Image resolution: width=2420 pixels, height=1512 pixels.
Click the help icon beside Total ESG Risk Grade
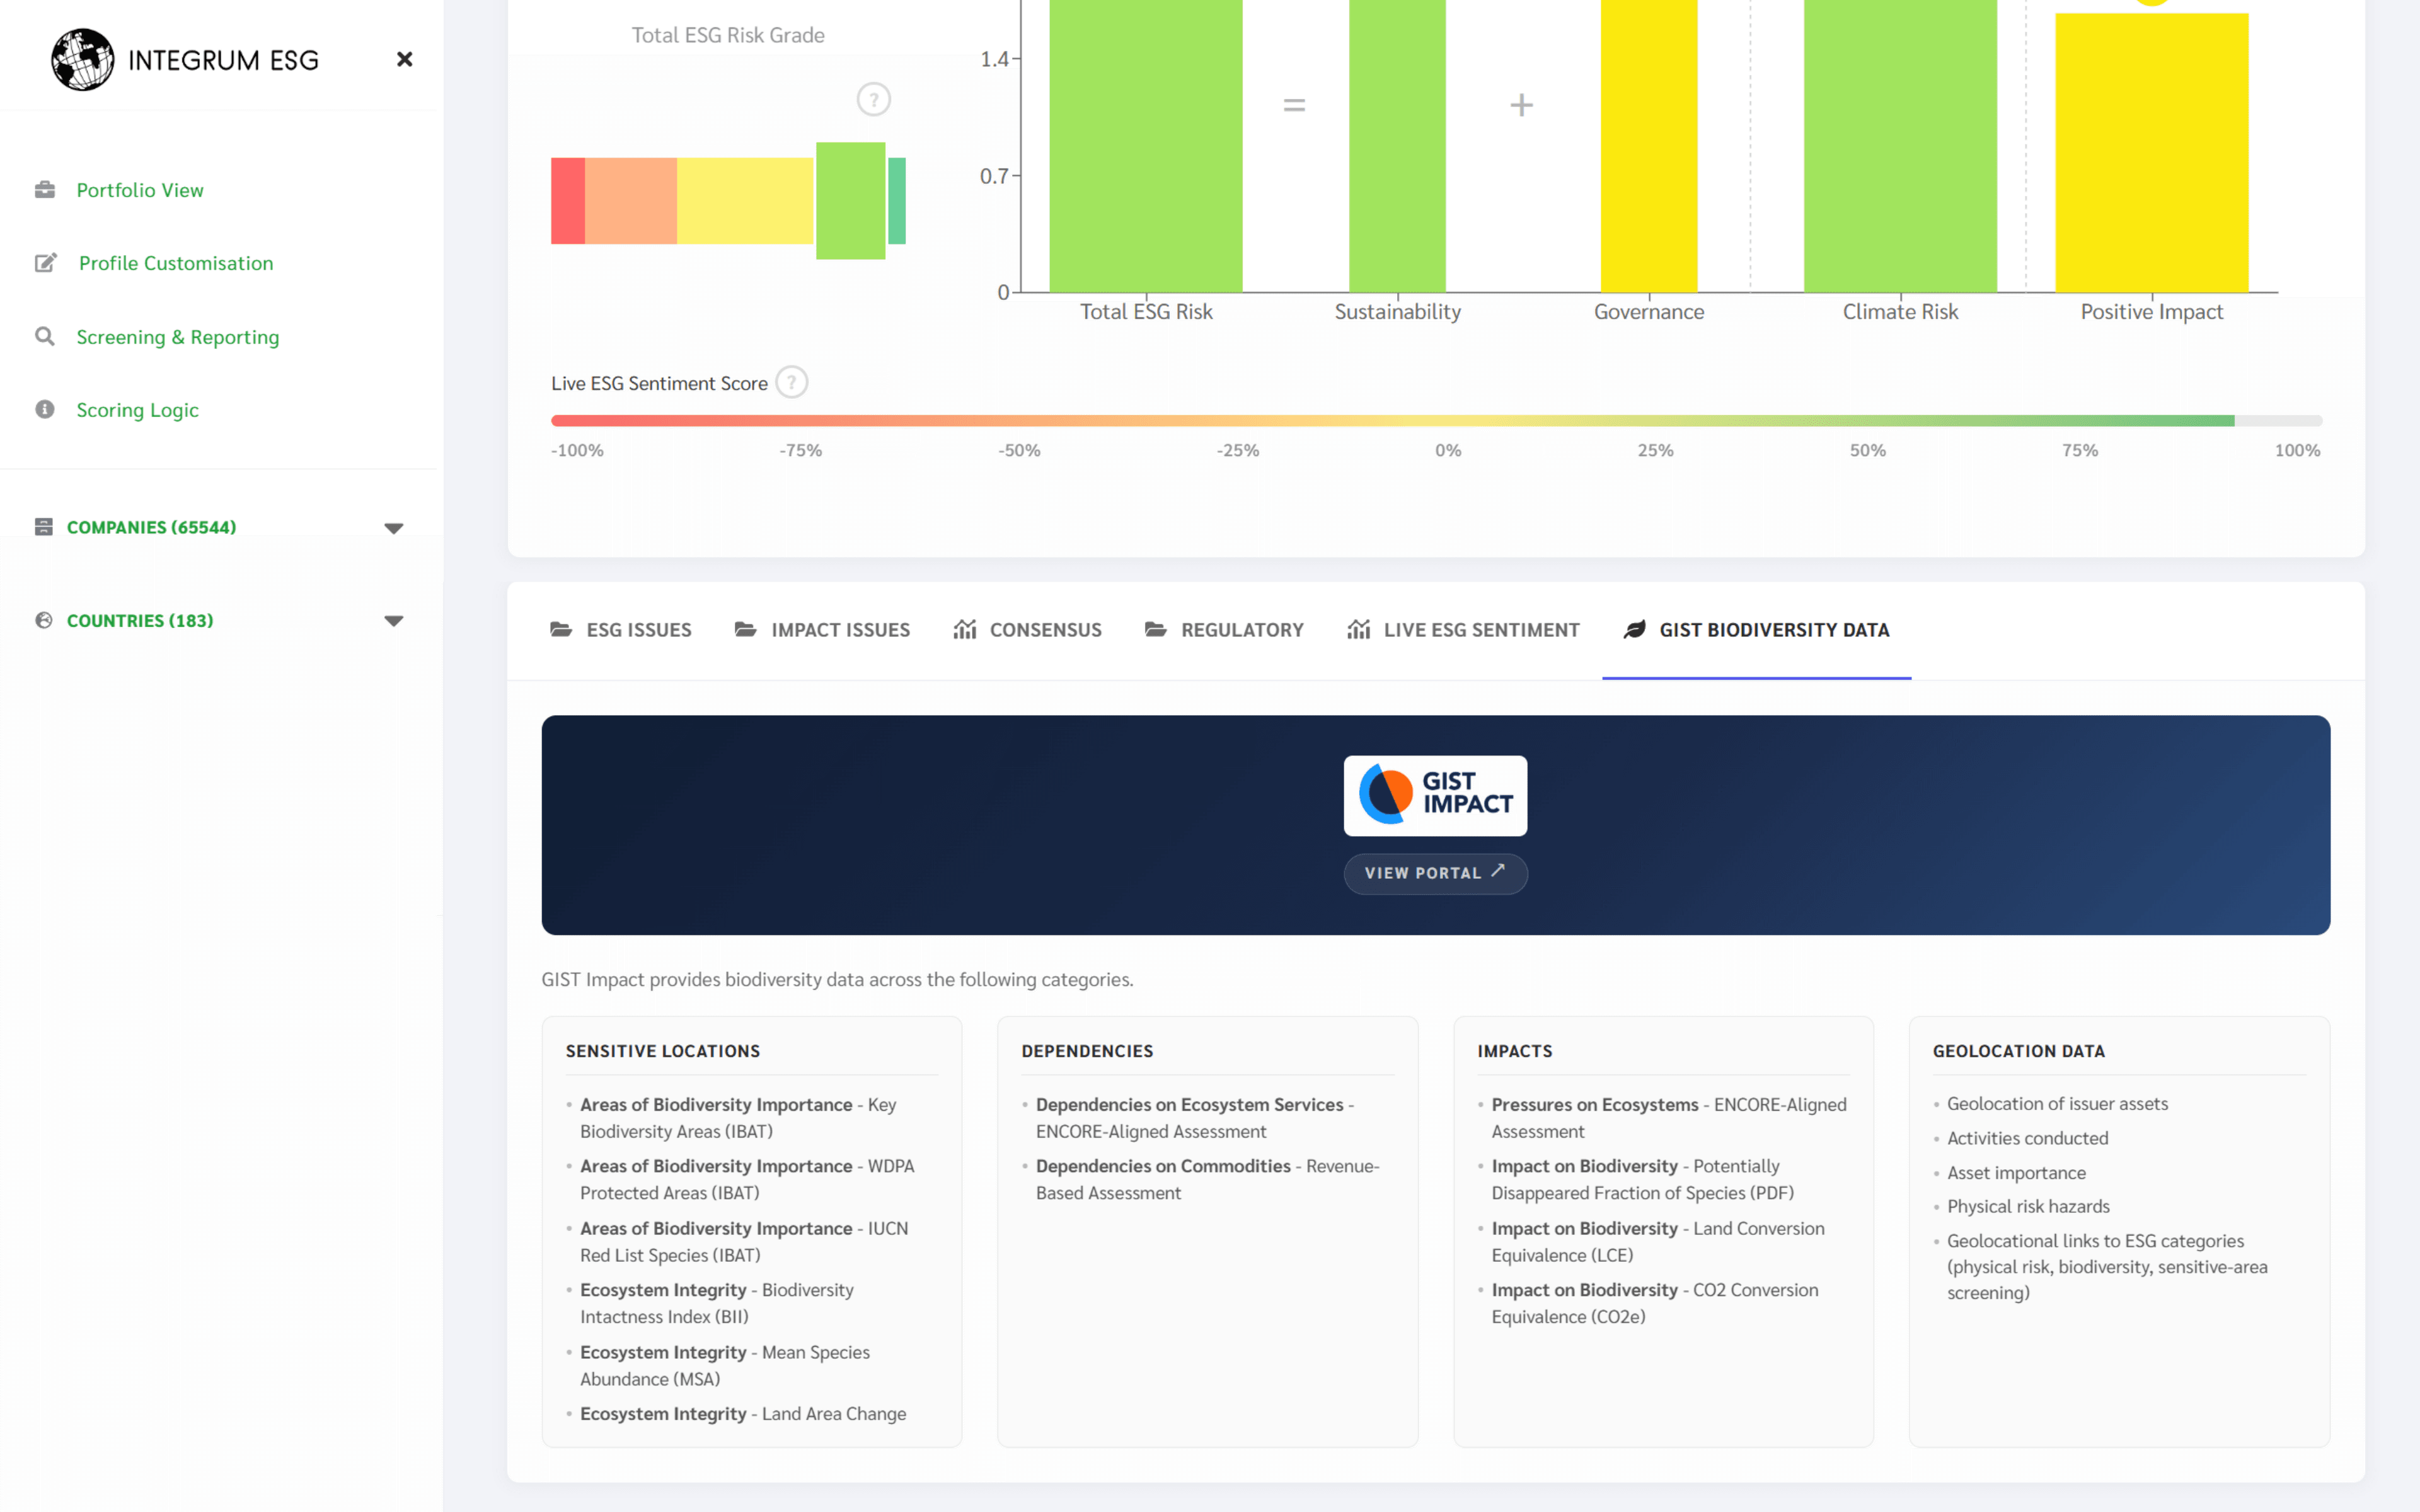[873, 98]
